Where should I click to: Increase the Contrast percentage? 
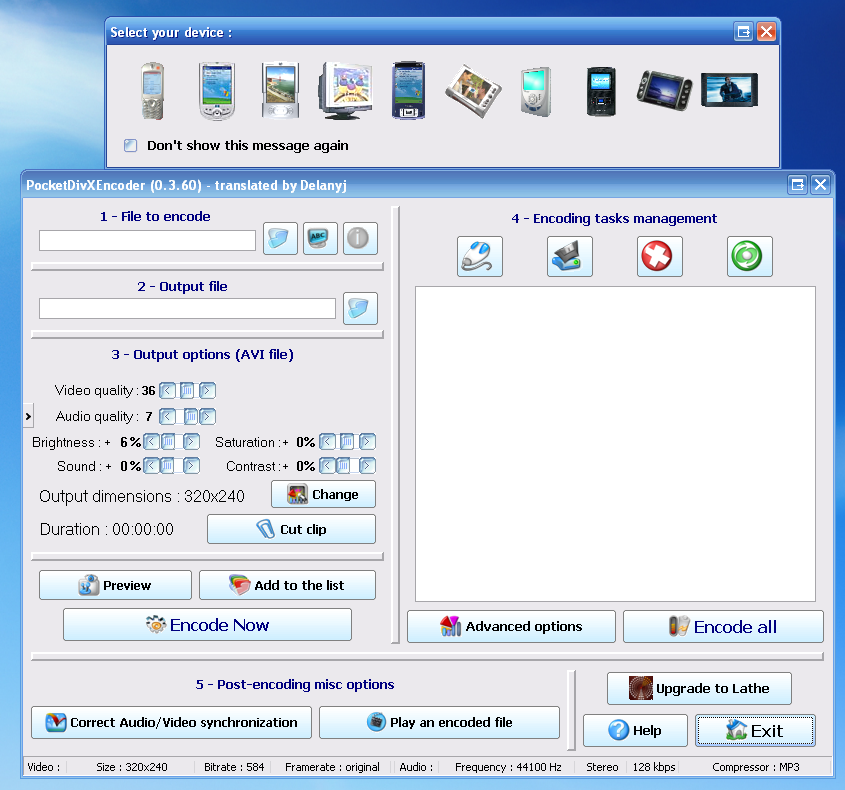point(368,466)
